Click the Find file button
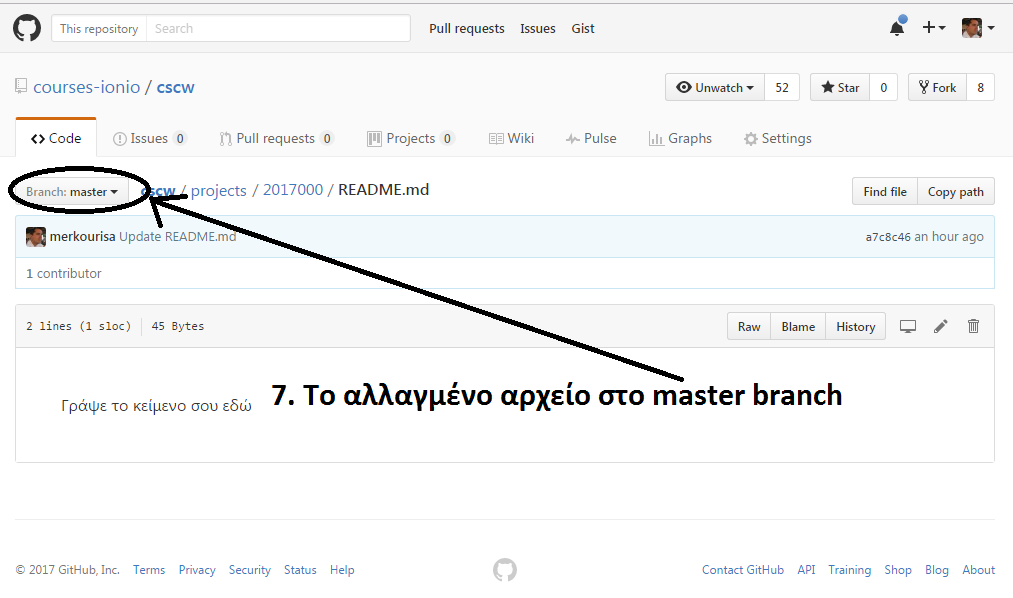1013x598 pixels. coord(884,191)
